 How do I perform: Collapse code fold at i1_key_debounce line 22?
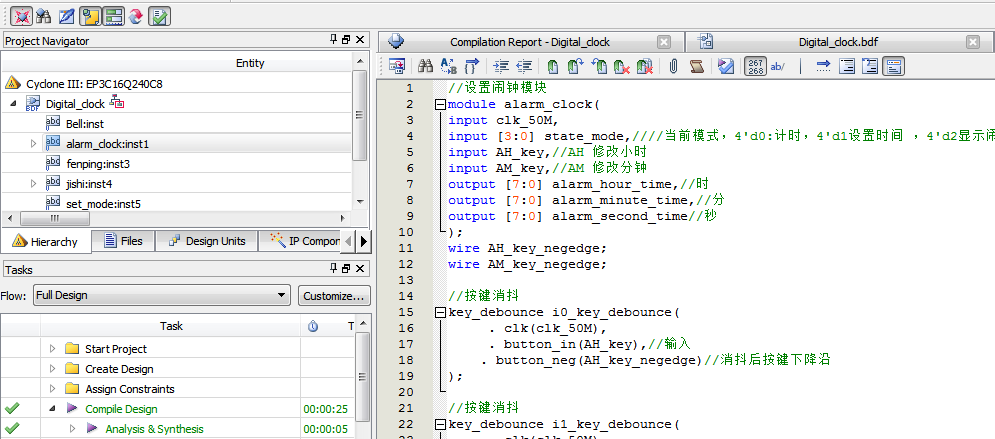439,424
